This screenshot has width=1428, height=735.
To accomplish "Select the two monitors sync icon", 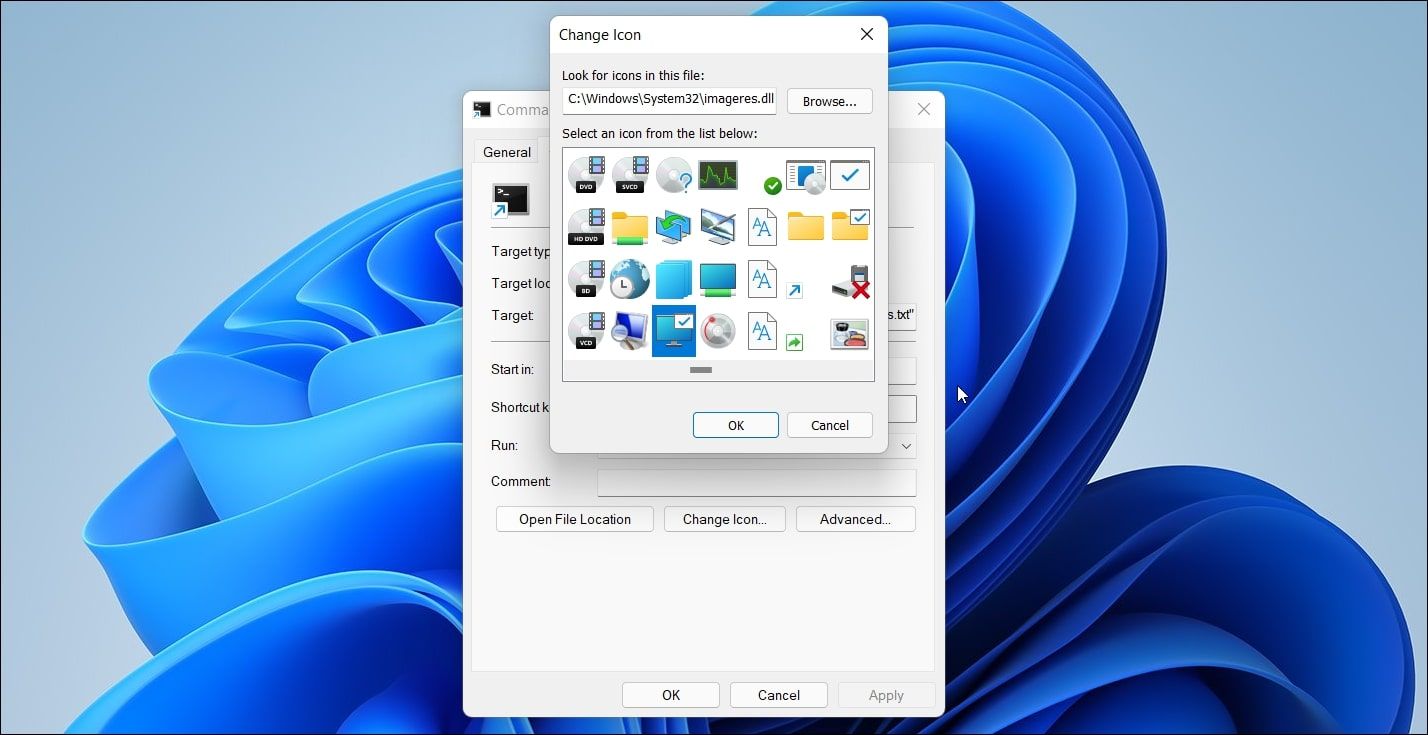I will (674, 227).
